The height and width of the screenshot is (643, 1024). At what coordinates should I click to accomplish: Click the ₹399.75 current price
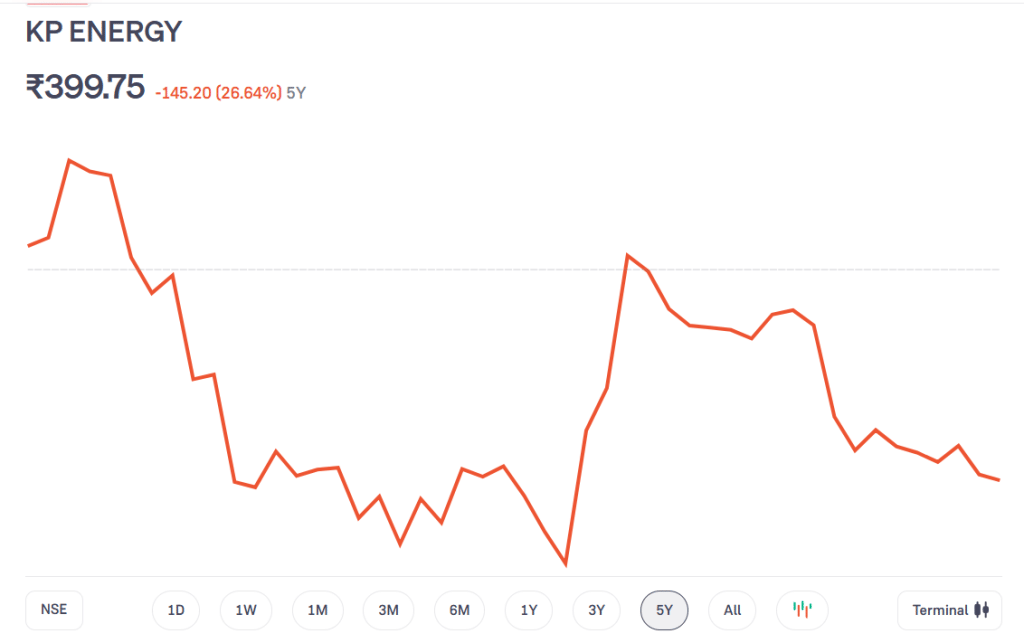tap(86, 88)
